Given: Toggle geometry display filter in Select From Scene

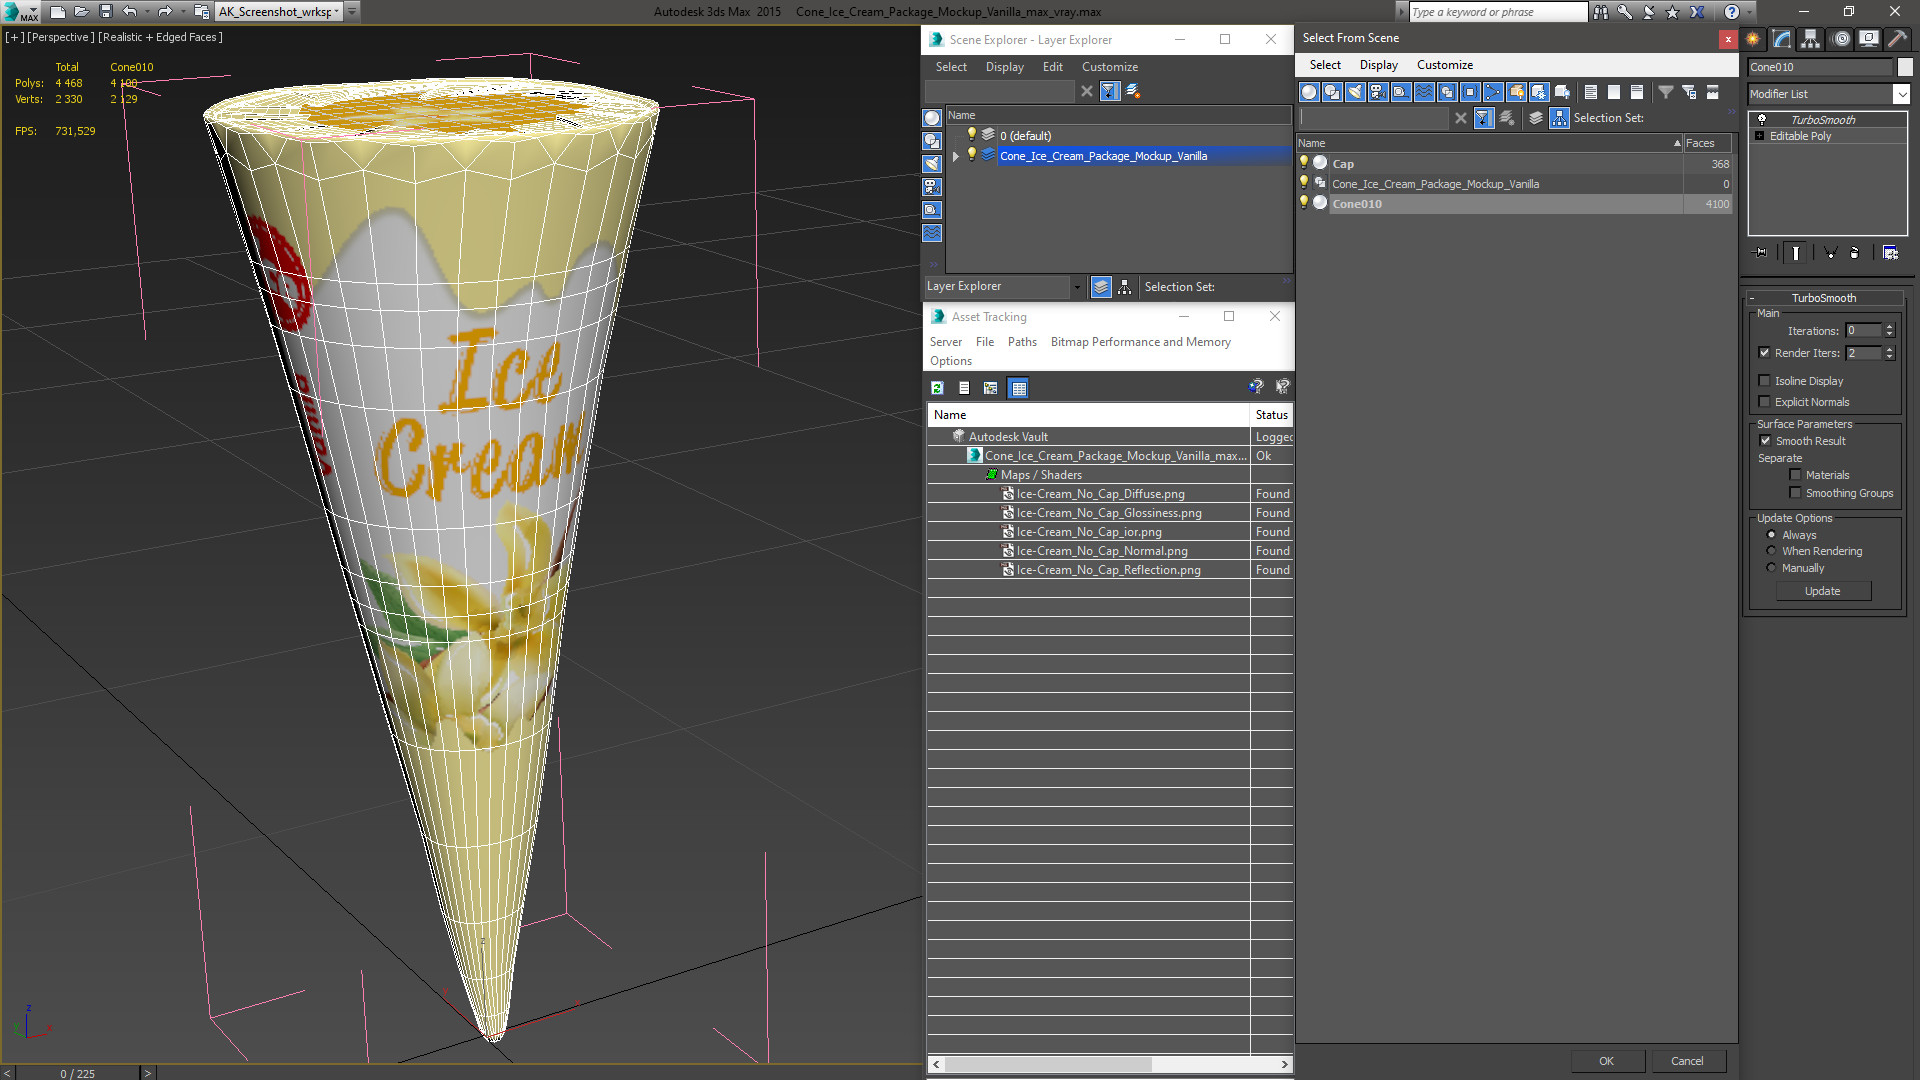Looking at the screenshot, I should 1309,92.
